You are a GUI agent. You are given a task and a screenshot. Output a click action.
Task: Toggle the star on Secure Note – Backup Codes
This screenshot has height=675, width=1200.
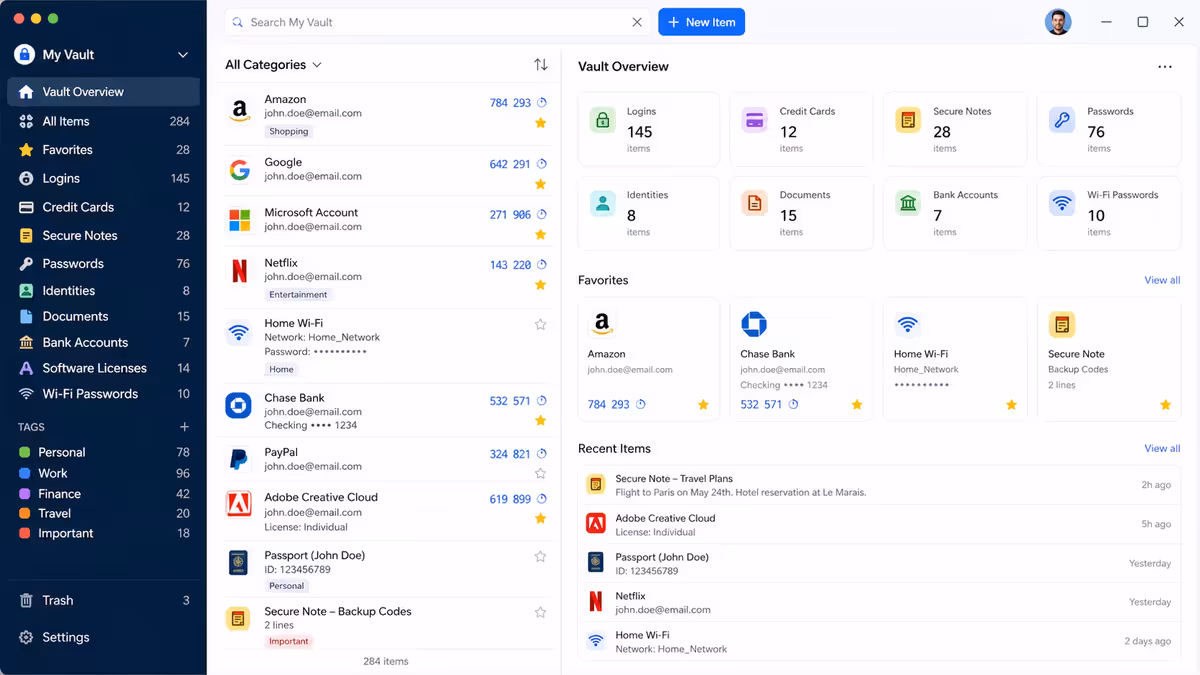[x=541, y=612]
